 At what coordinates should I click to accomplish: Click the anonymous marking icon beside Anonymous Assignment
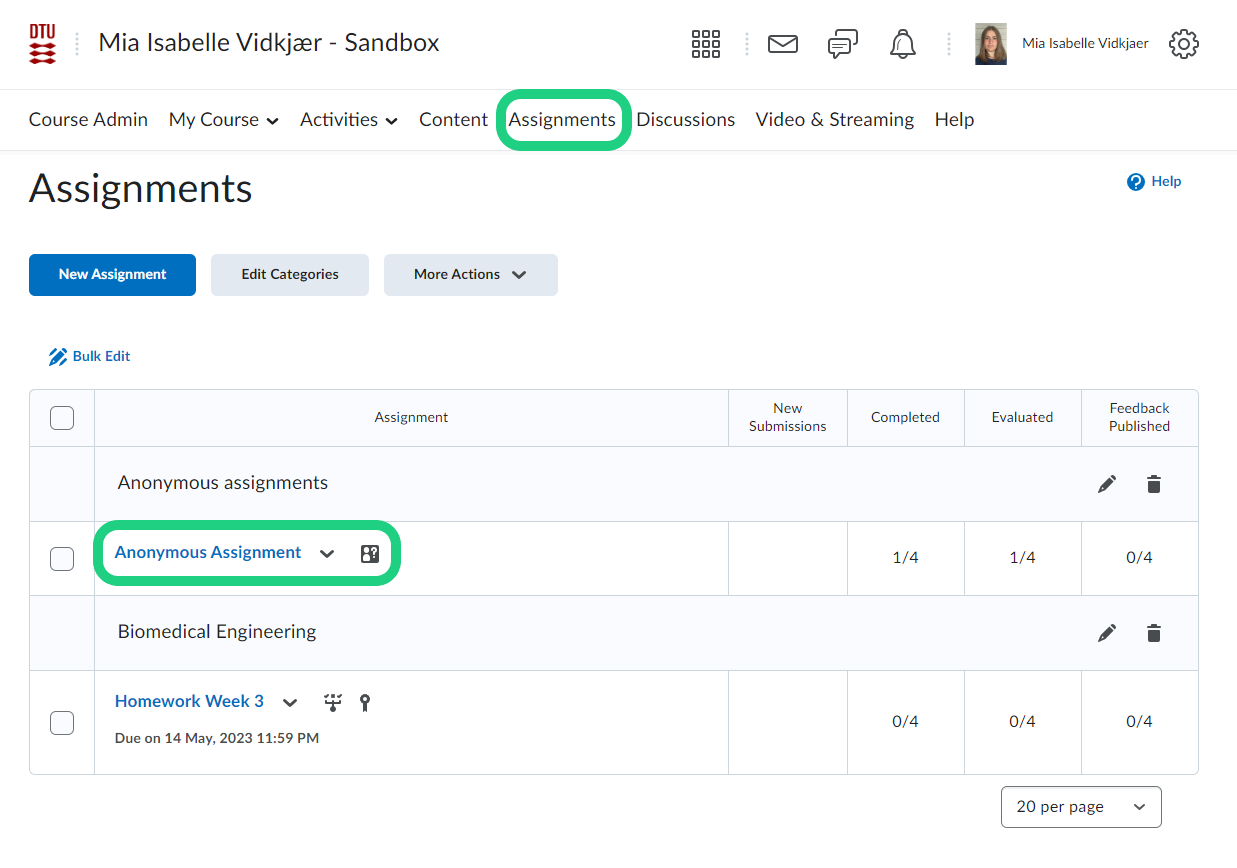[370, 554]
